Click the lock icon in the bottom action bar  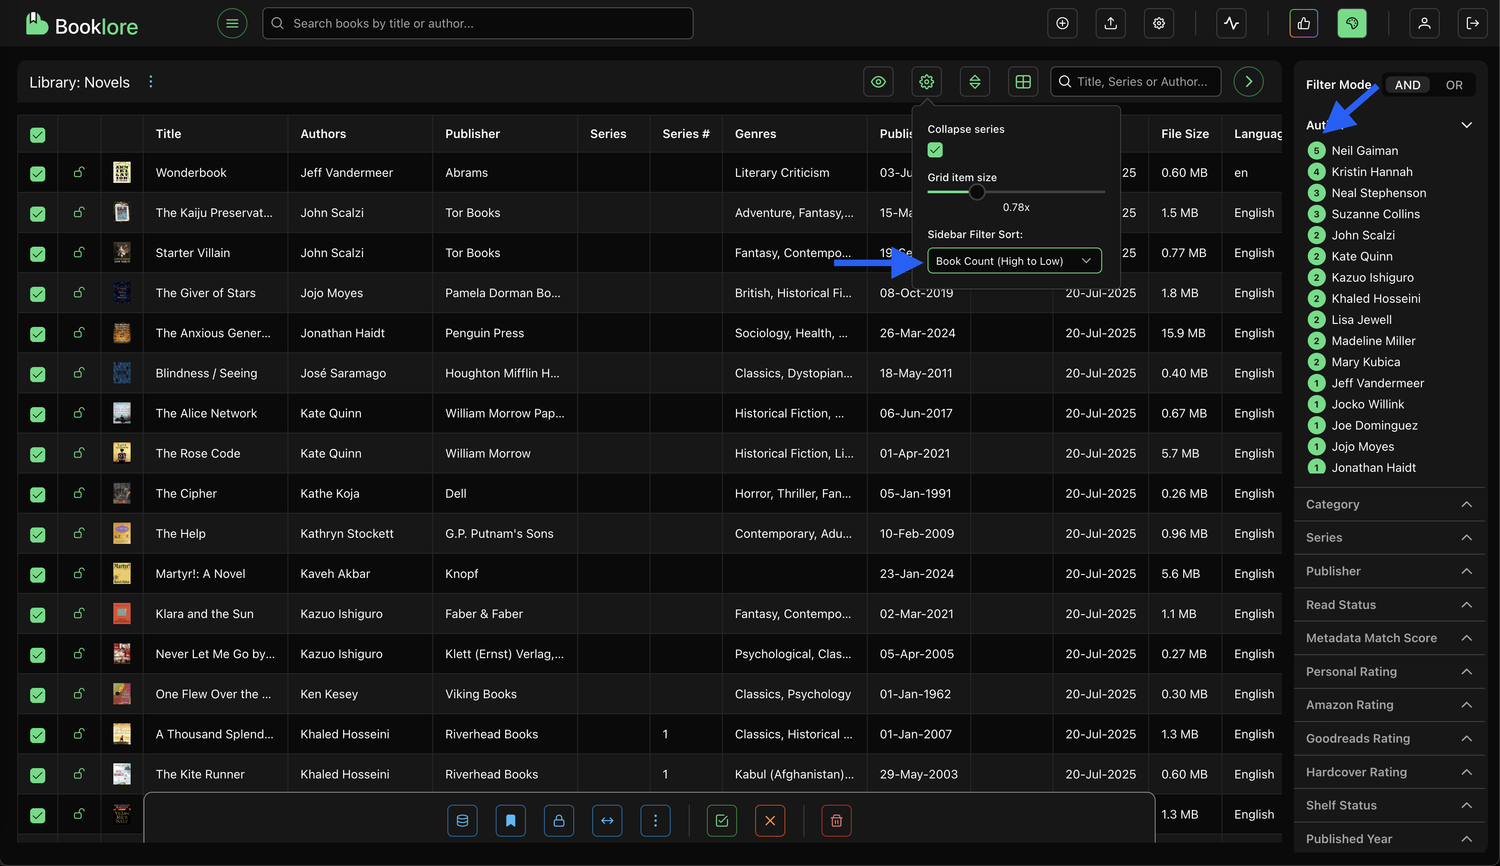click(559, 820)
